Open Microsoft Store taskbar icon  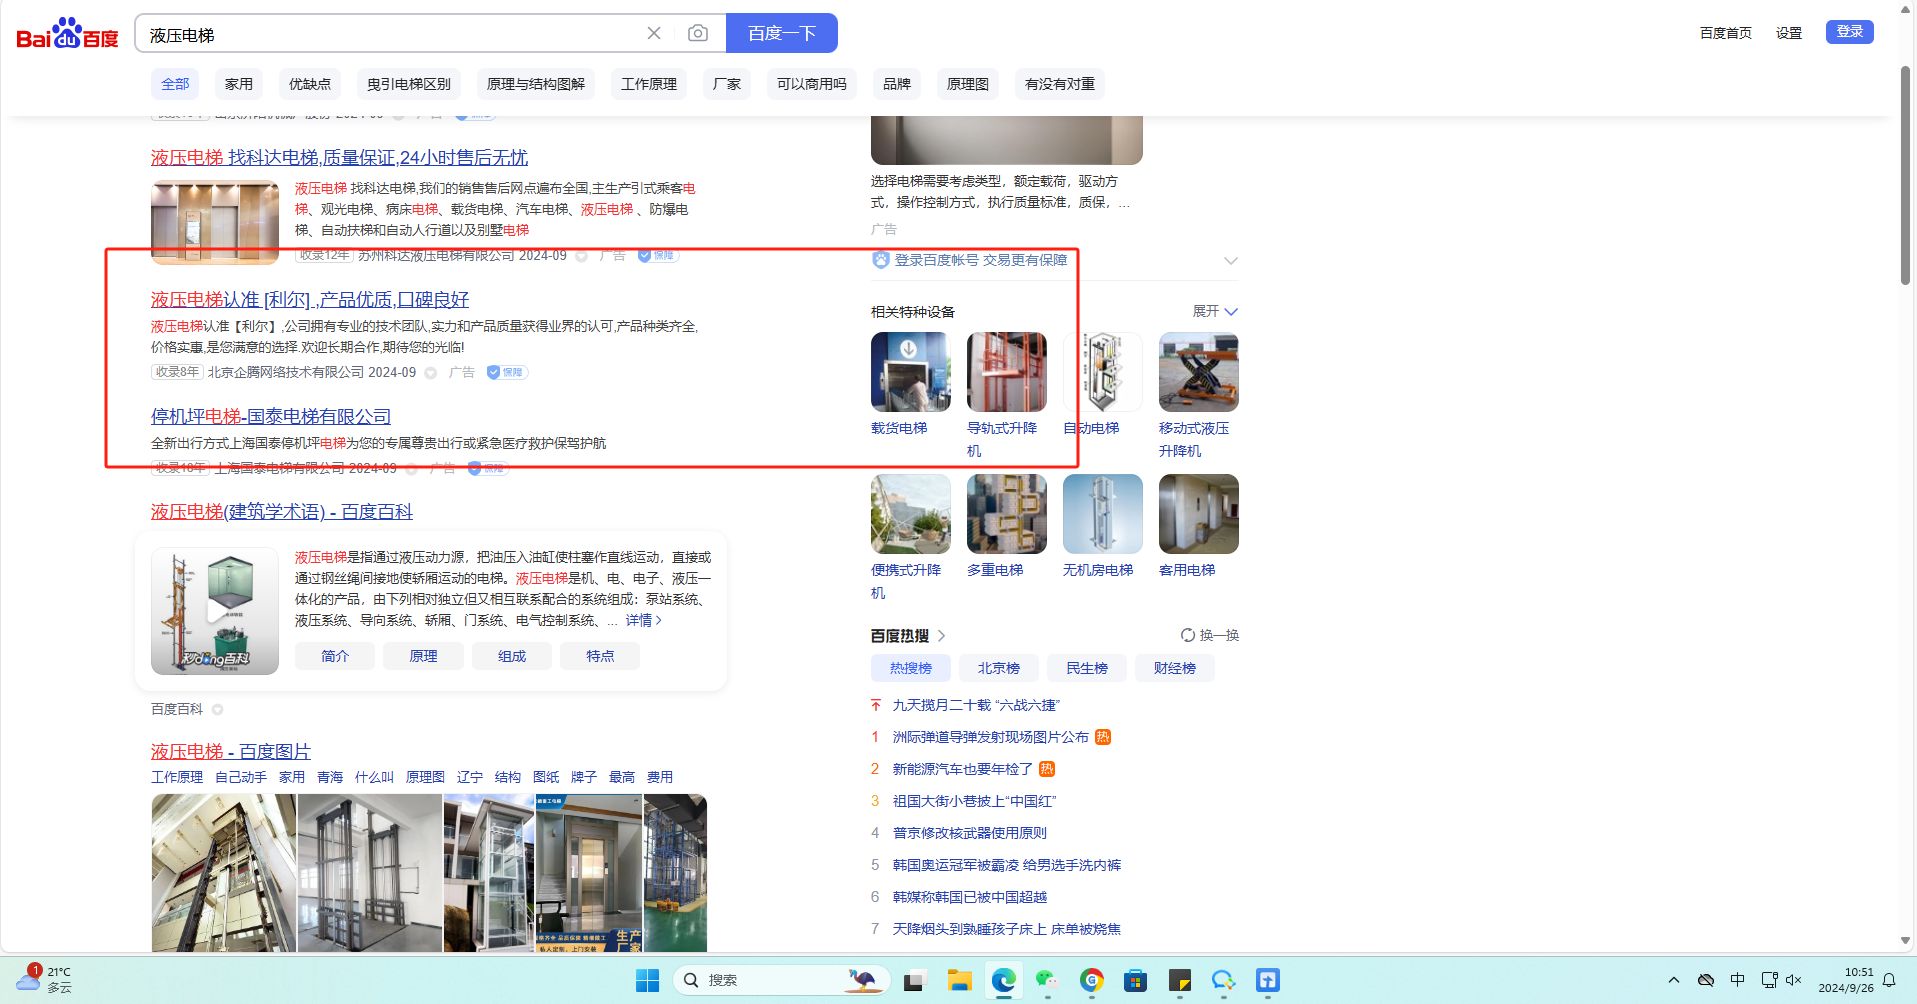point(1136,980)
